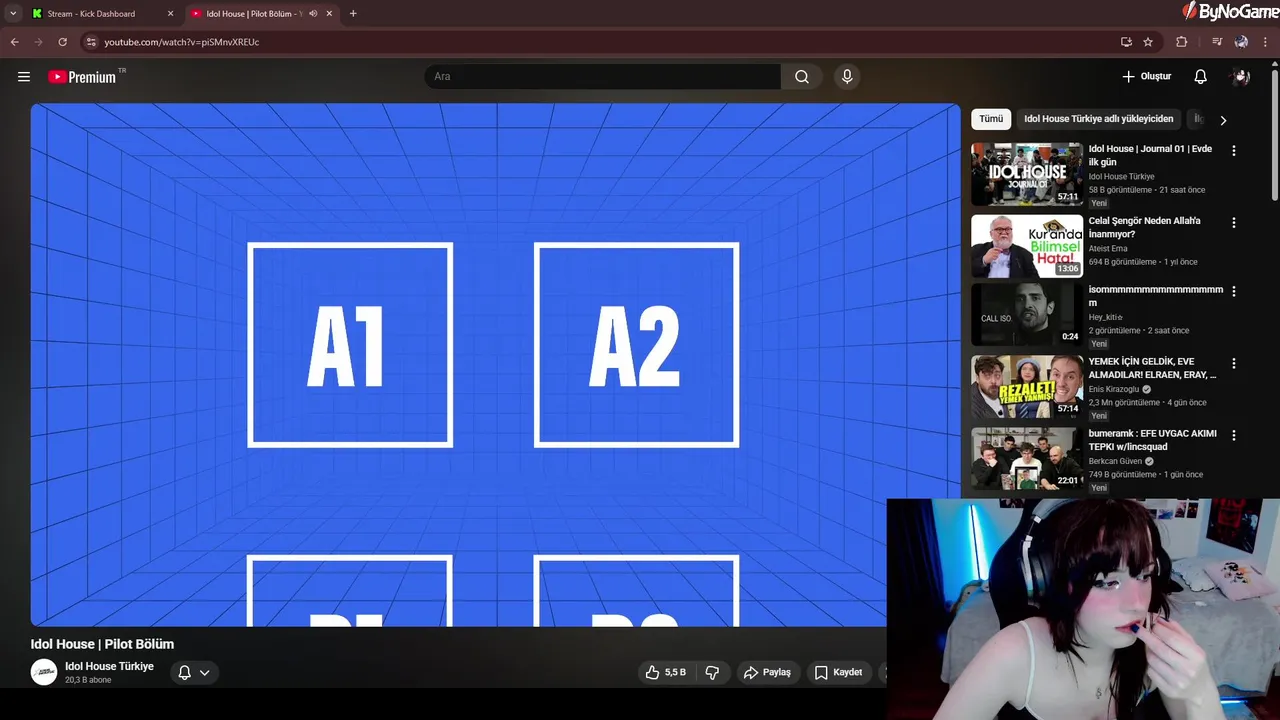Open Celal Şengör Neden Allah'a İnanmıyor thumbnail
Screen dimensions: 1280x720
tap(1027, 246)
